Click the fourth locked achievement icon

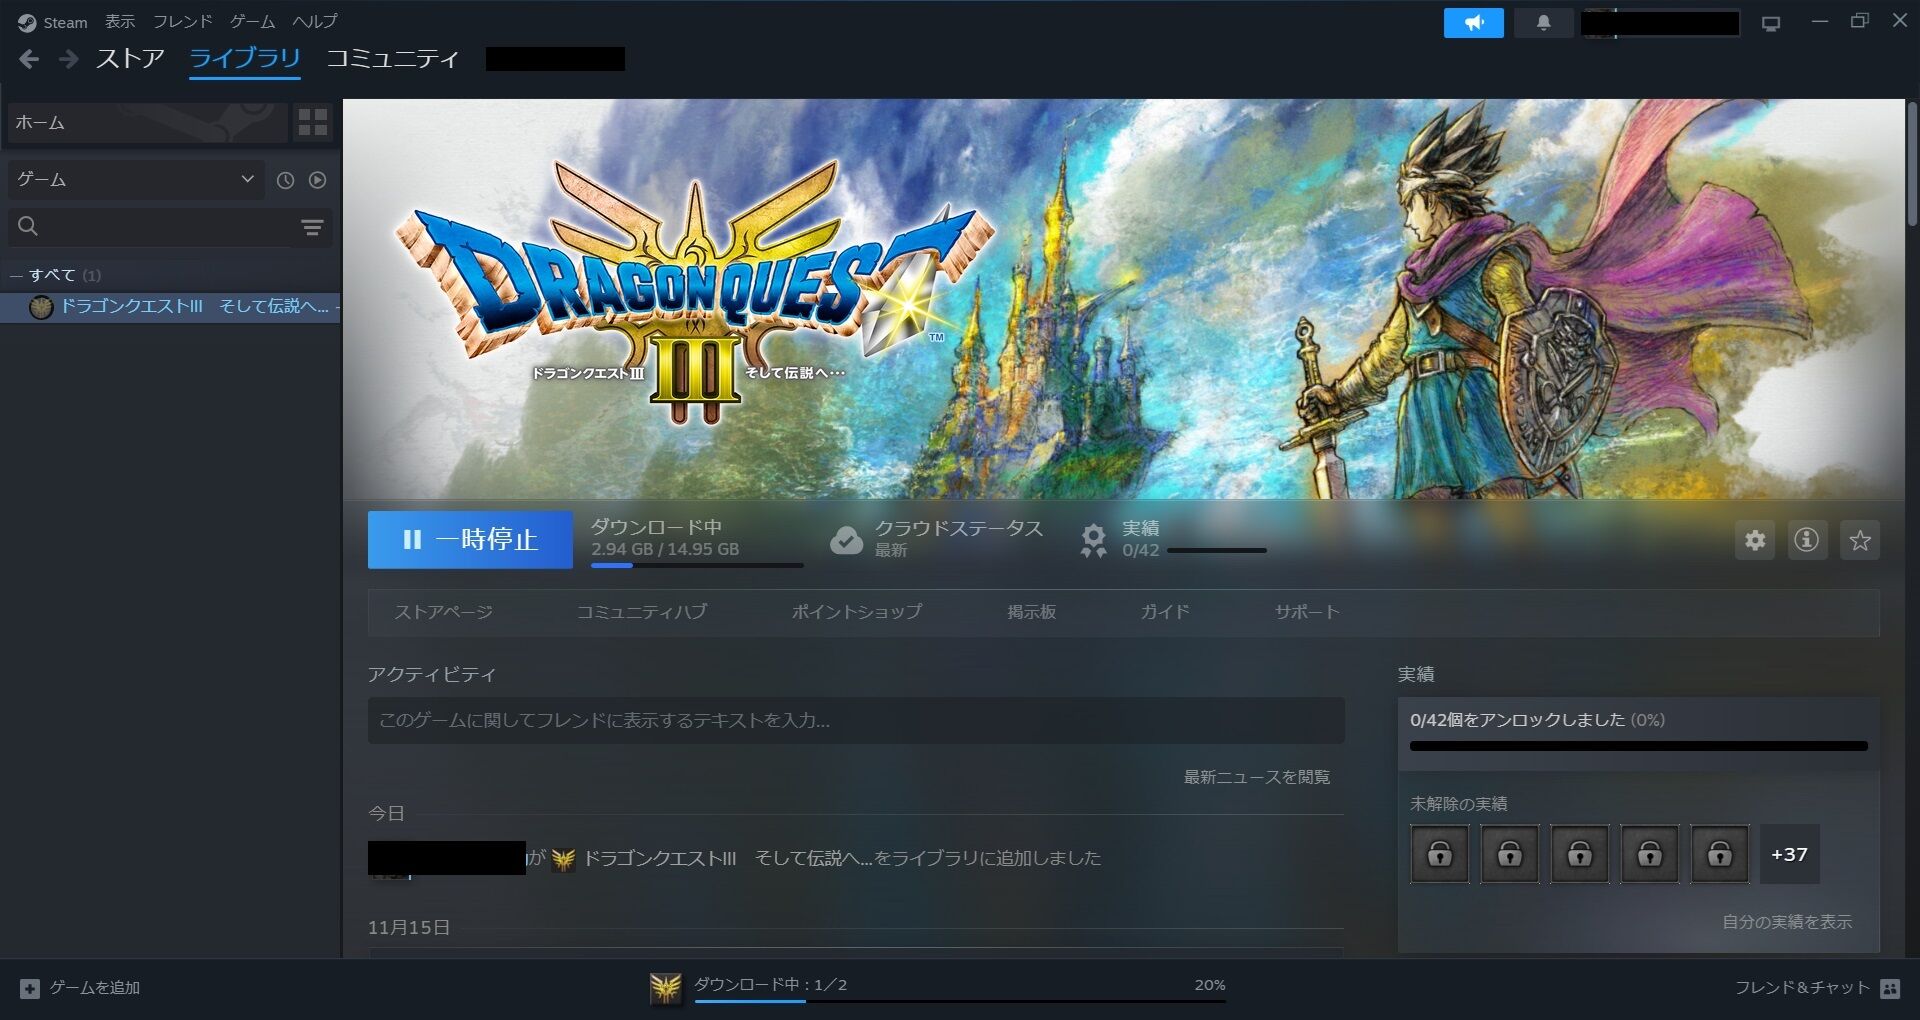coord(1650,854)
